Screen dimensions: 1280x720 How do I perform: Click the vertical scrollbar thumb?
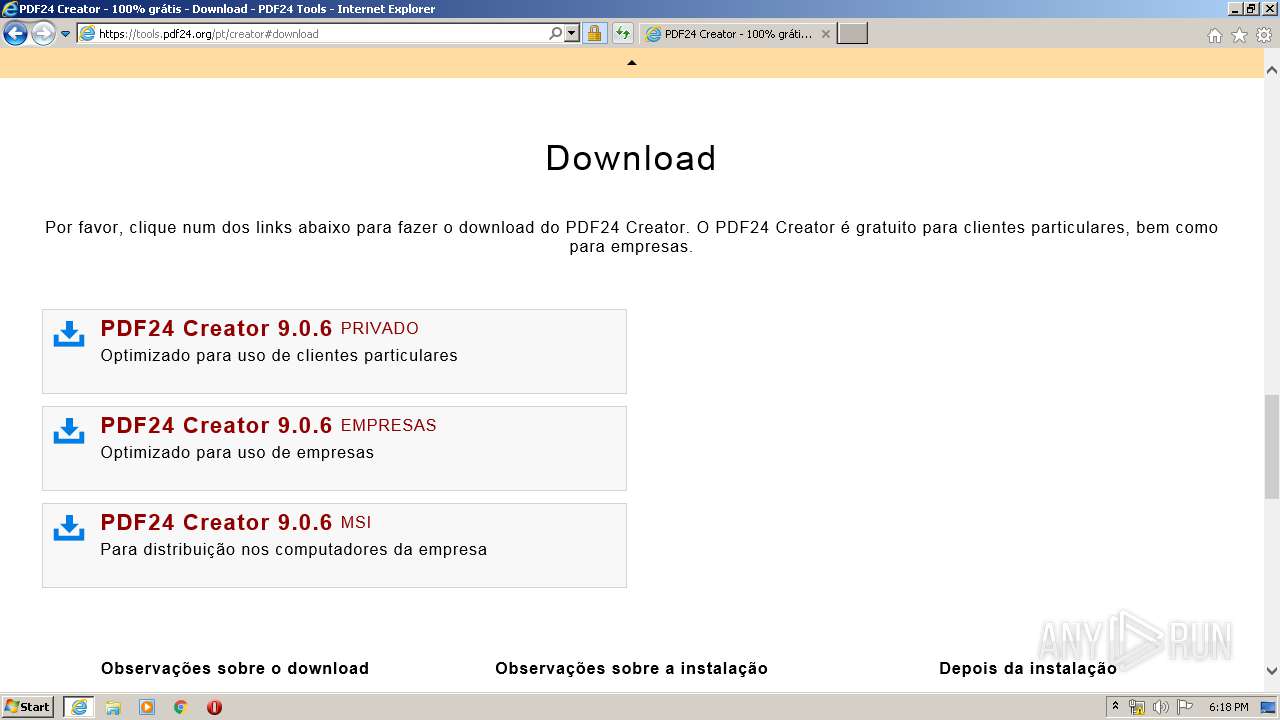pos(1272,446)
